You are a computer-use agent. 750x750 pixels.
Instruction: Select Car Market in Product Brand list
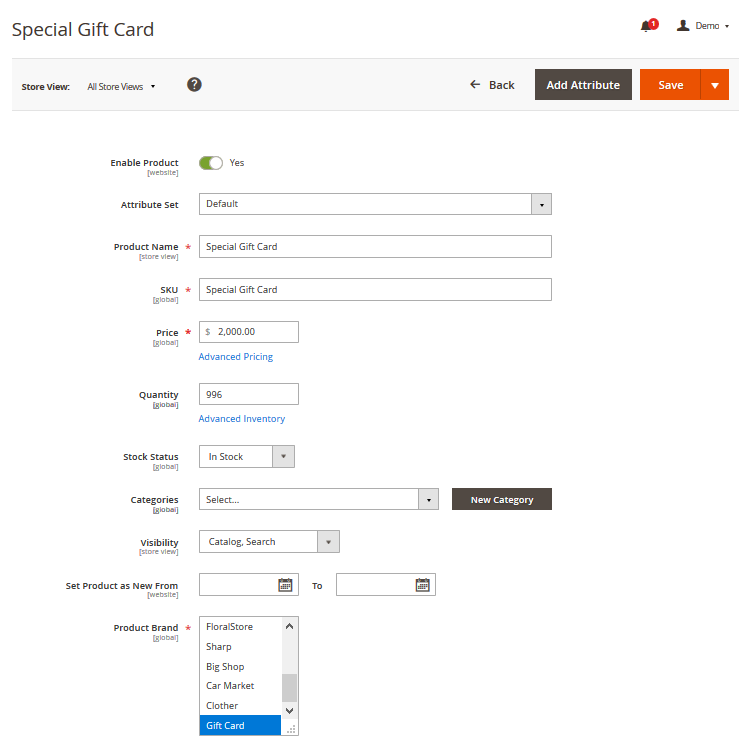[230, 686]
